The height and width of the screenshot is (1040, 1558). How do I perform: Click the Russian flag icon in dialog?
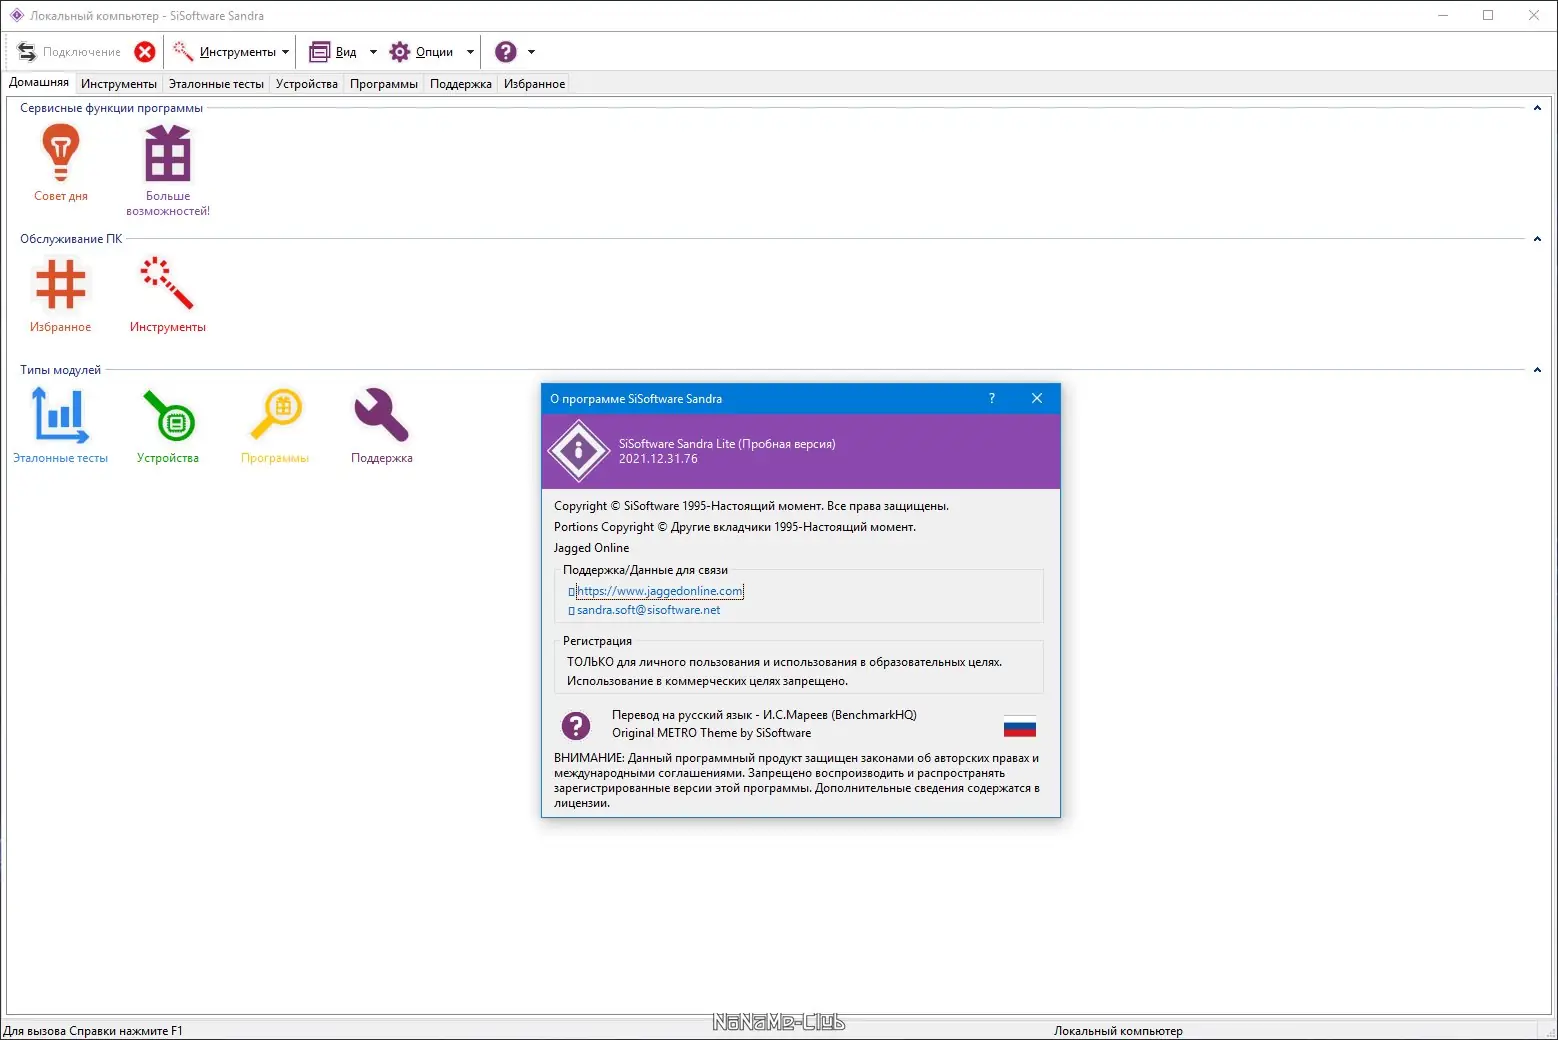point(1019,726)
